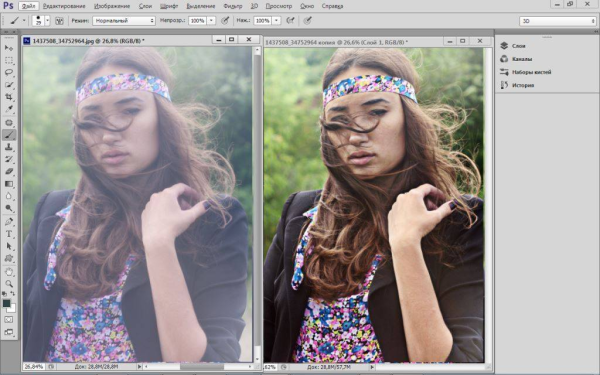Enable airbrush mode
The image size is (600, 375).
pos(290,21)
